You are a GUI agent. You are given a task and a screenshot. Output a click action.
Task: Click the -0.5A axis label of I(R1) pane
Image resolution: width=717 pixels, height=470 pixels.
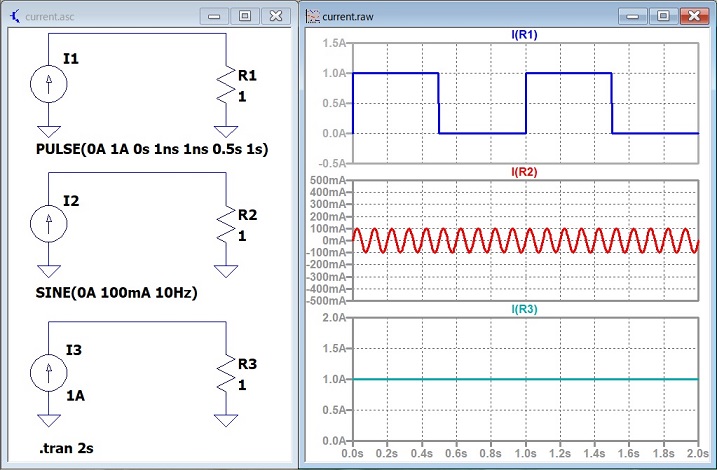(x=333, y=163)
